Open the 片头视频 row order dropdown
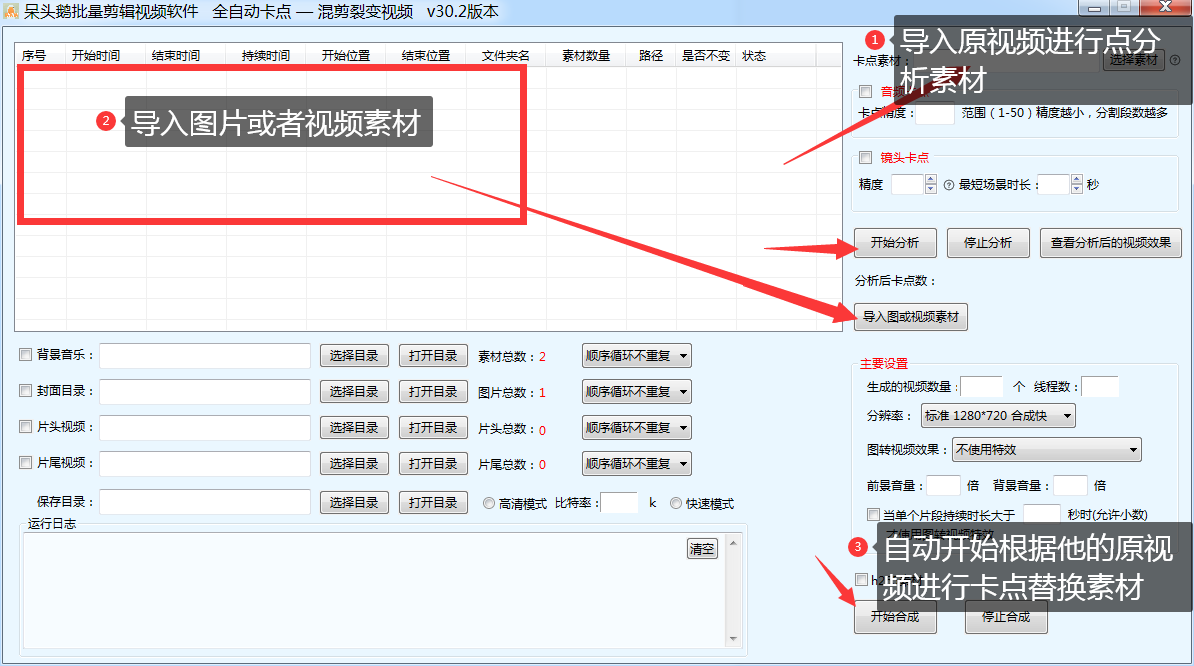This screenshot has width=1194, height=666. coord(637,427)
